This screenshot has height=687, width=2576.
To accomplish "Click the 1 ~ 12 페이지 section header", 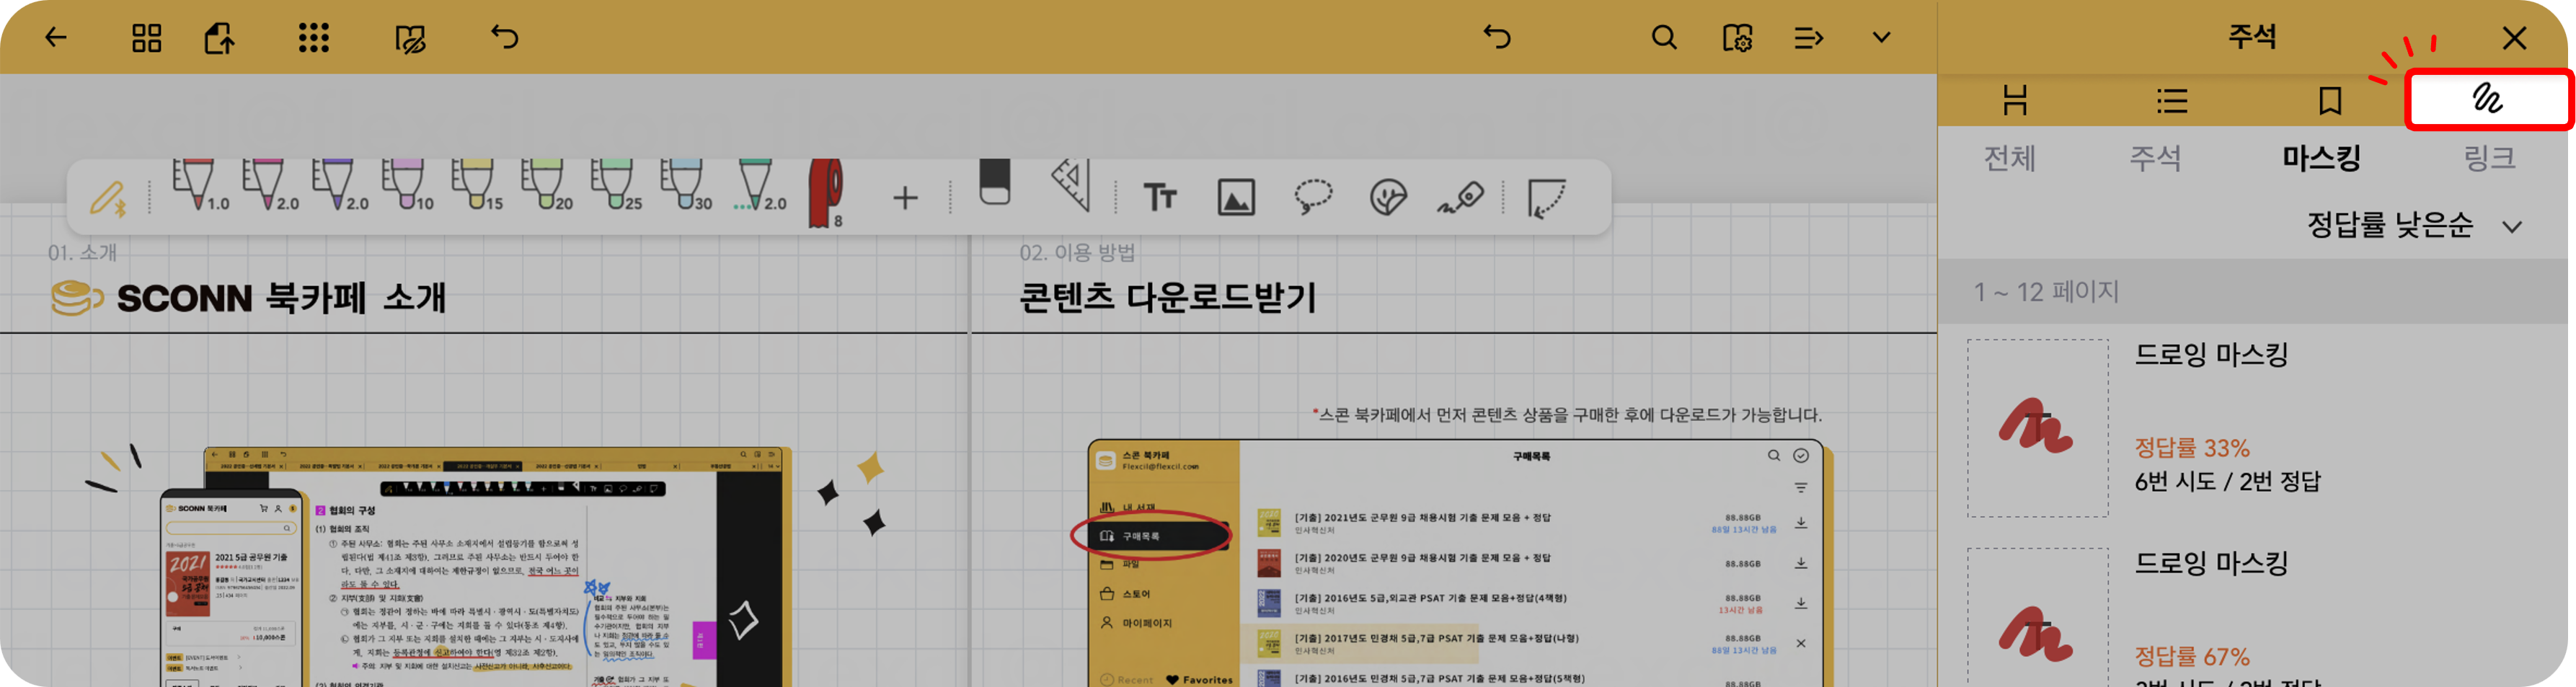I will click(2252, 292).
